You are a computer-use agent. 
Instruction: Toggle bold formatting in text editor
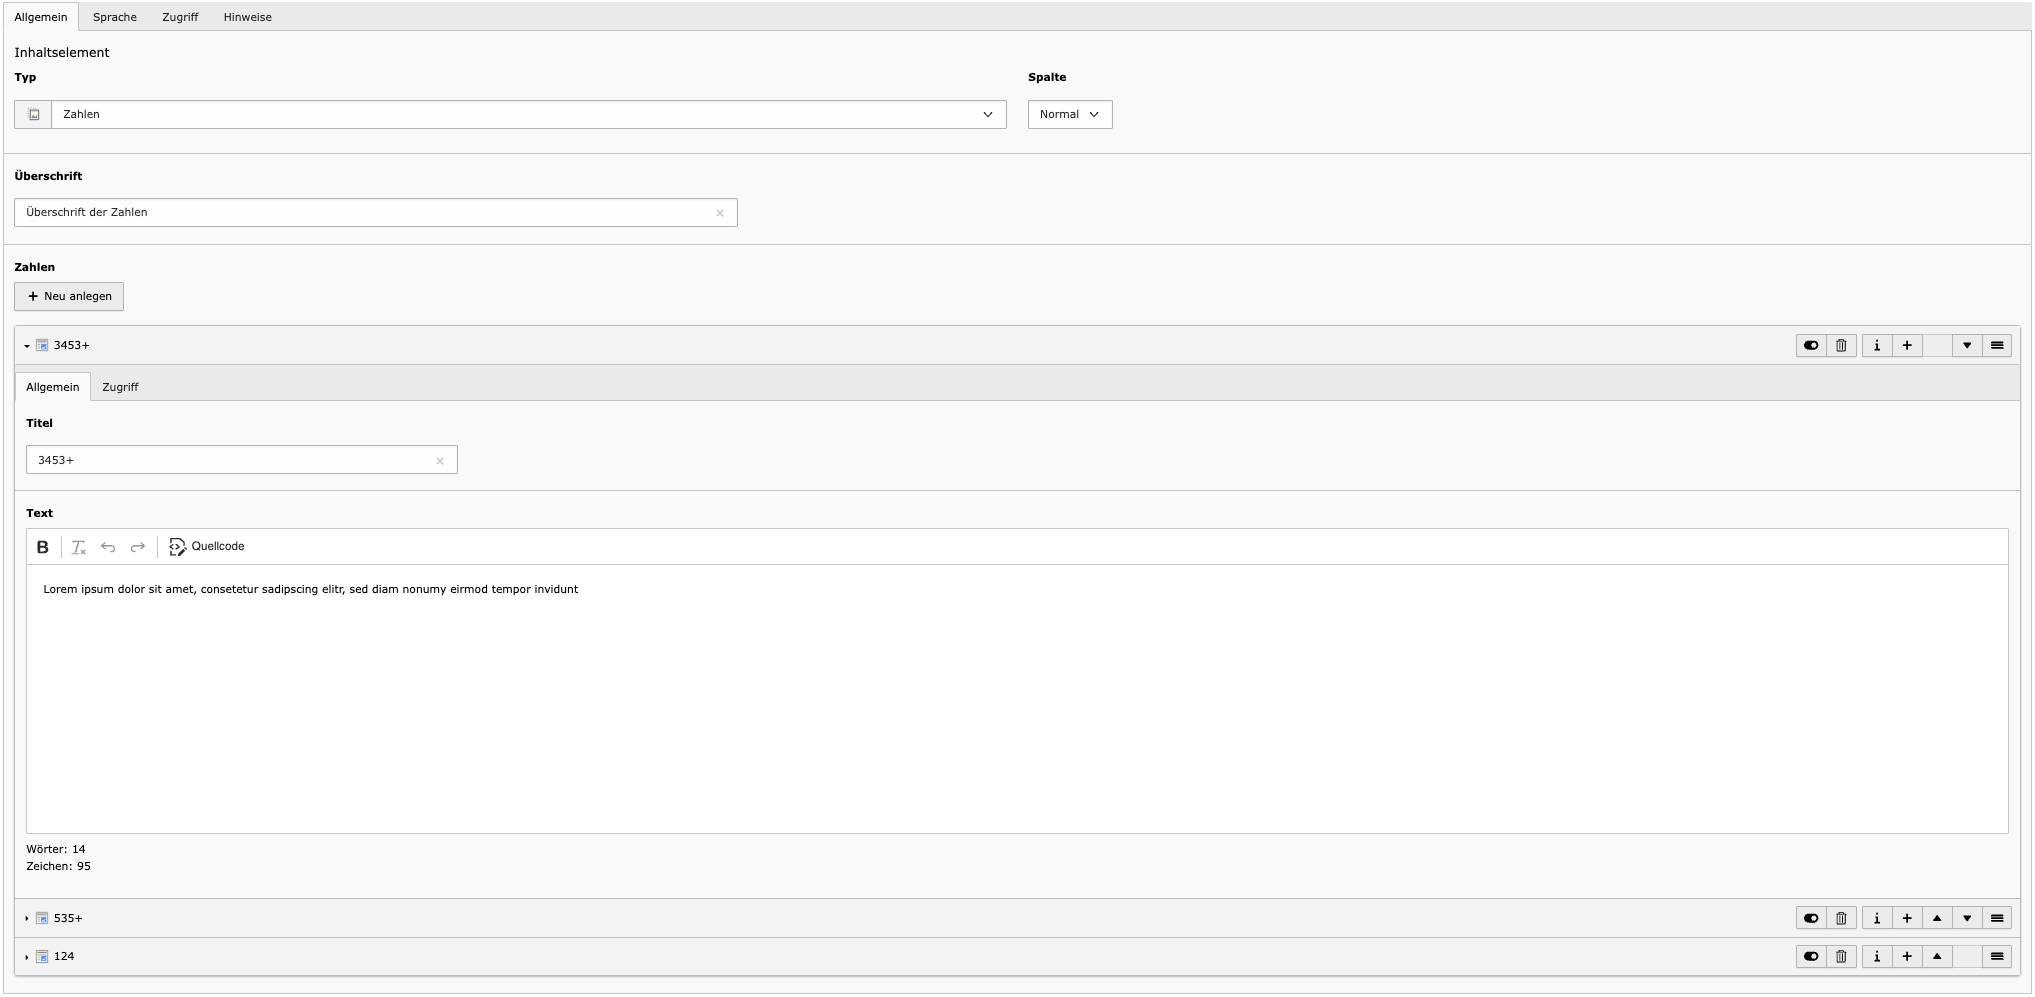click(x=42, y=547)
